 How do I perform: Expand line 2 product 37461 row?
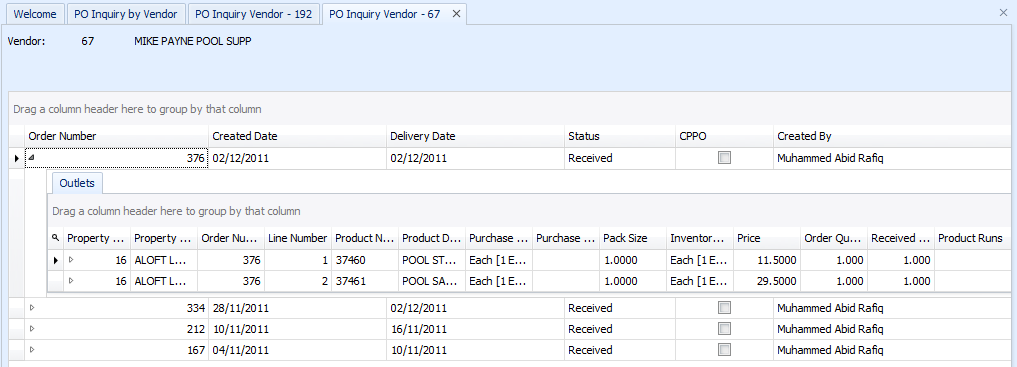pos(71,281)
